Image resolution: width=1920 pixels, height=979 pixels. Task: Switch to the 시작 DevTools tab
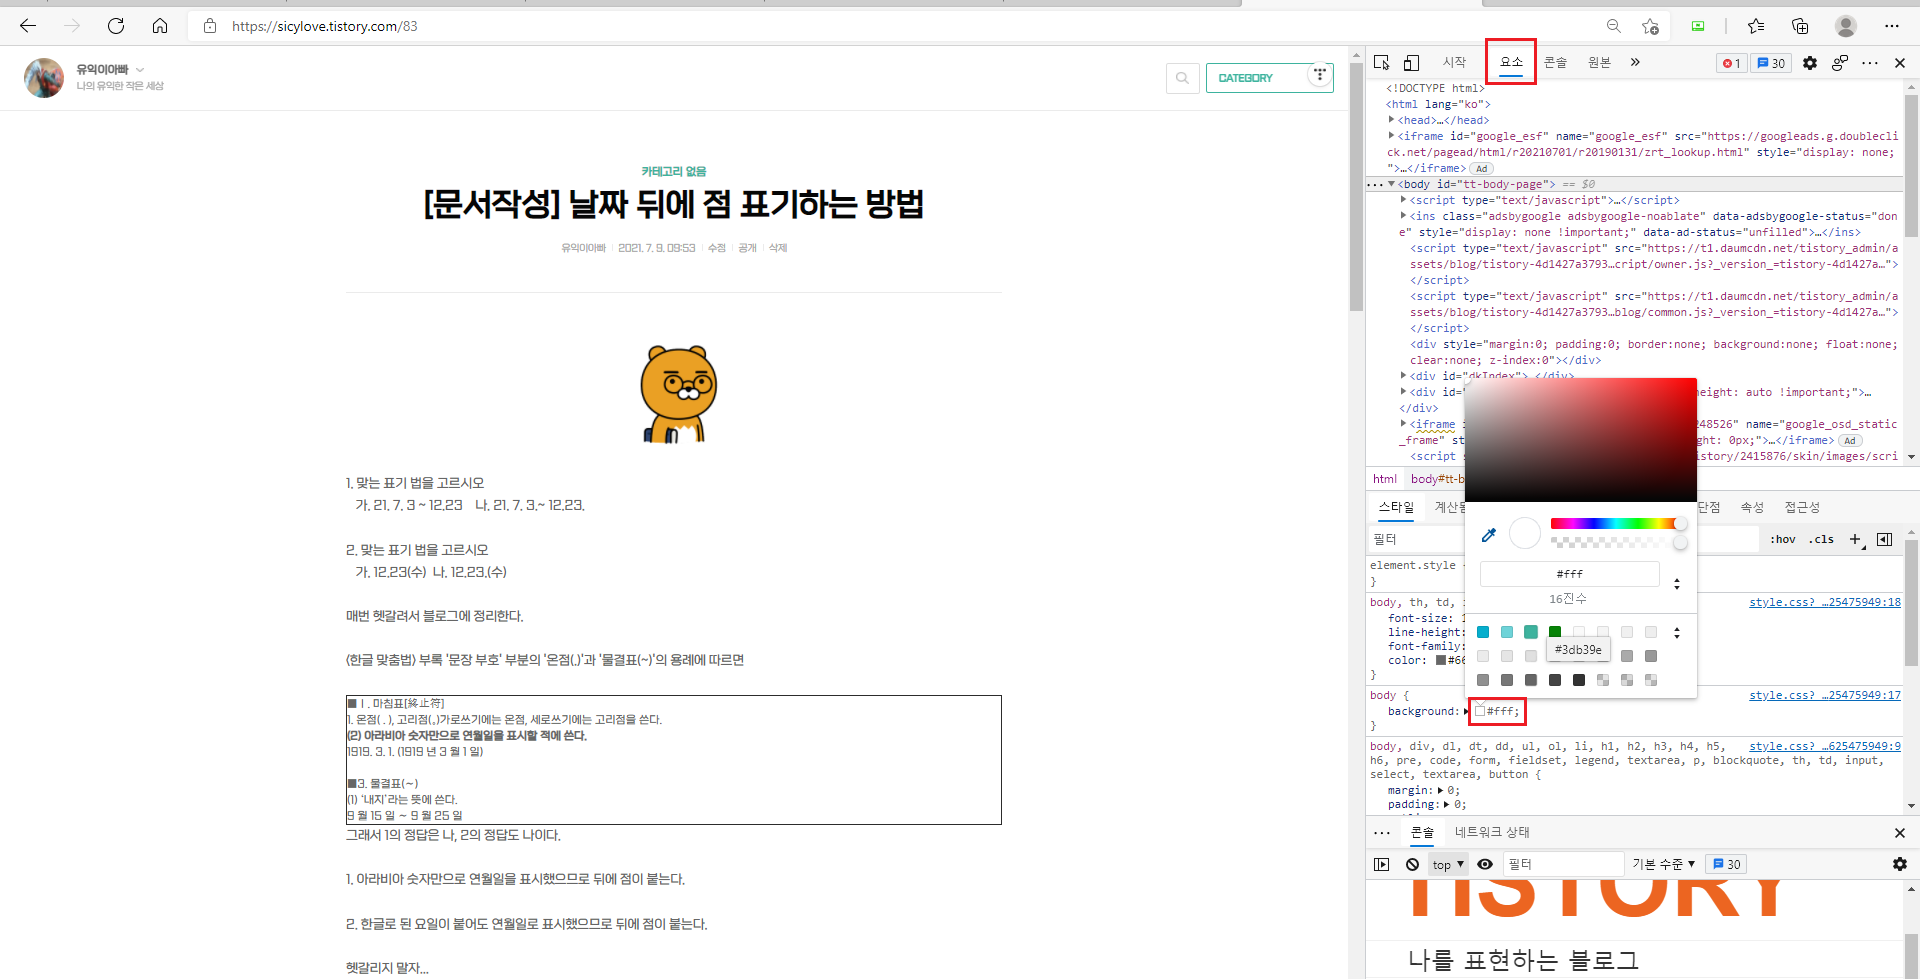coord(1455,62)
